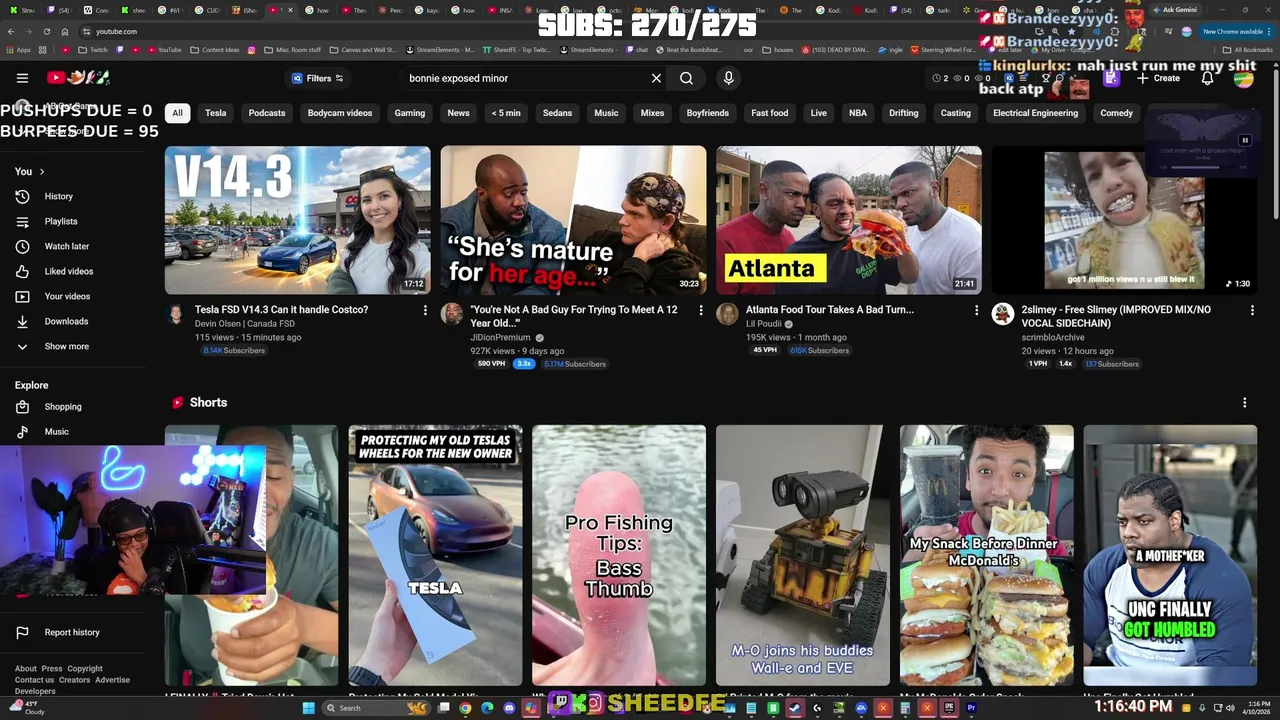Play the Wall-e and EVE M-O short
This screenshot has height=720, width=1280.
click(x=803, y=555)
